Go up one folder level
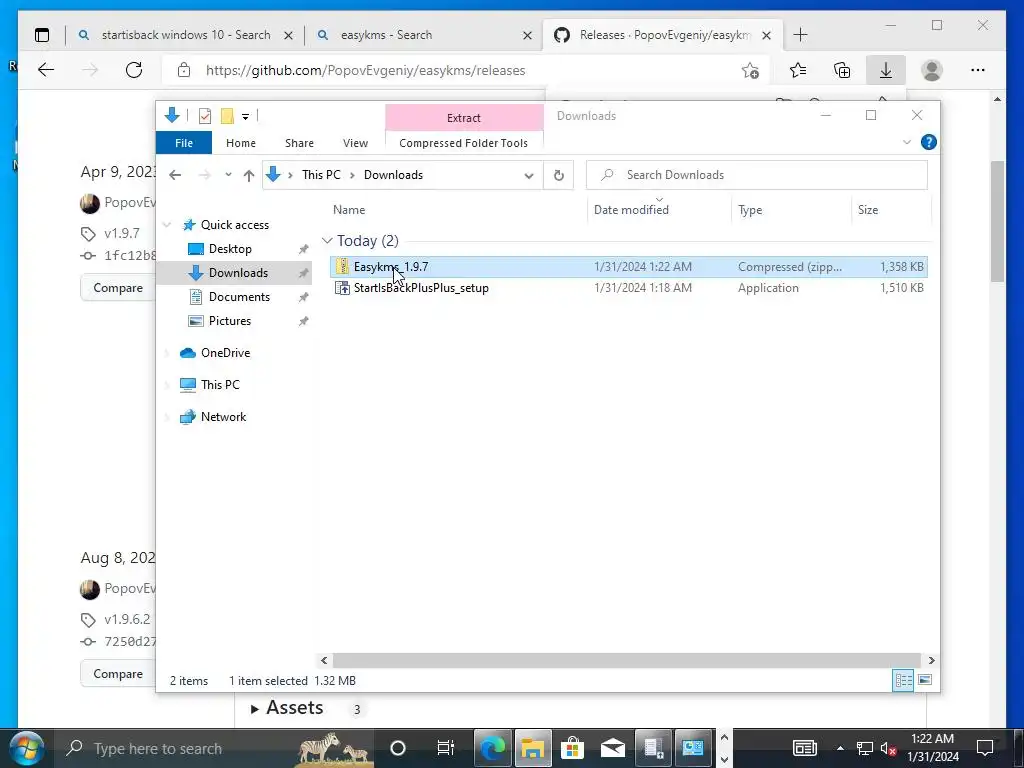 (249, 175)
